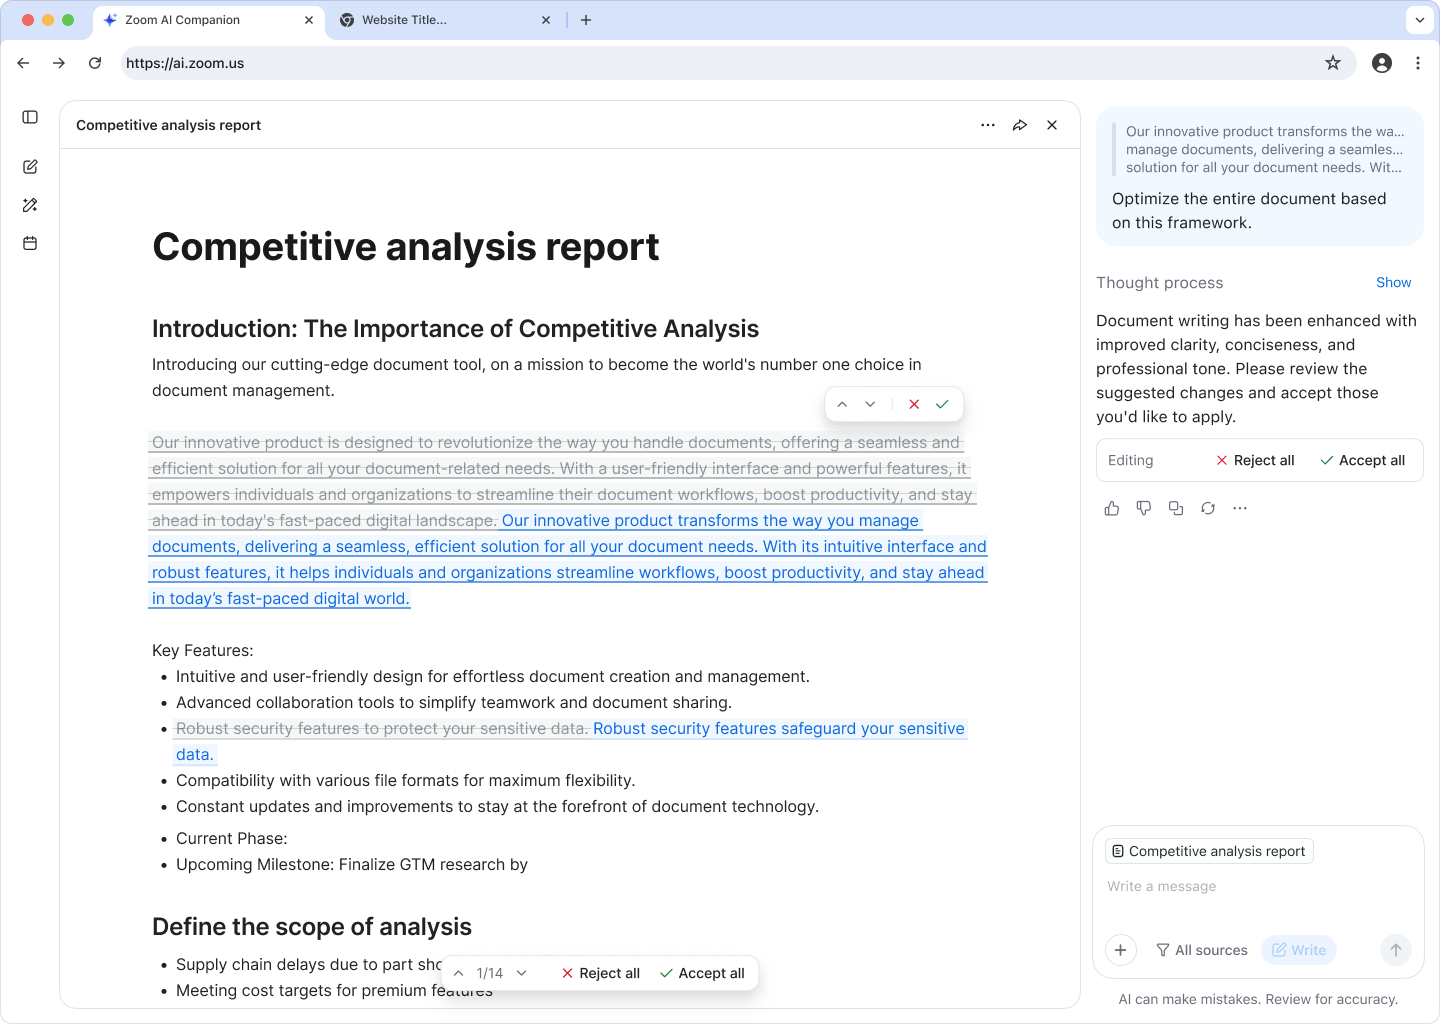Open document more options menu

pyautogui.click(x=988, y=125)
